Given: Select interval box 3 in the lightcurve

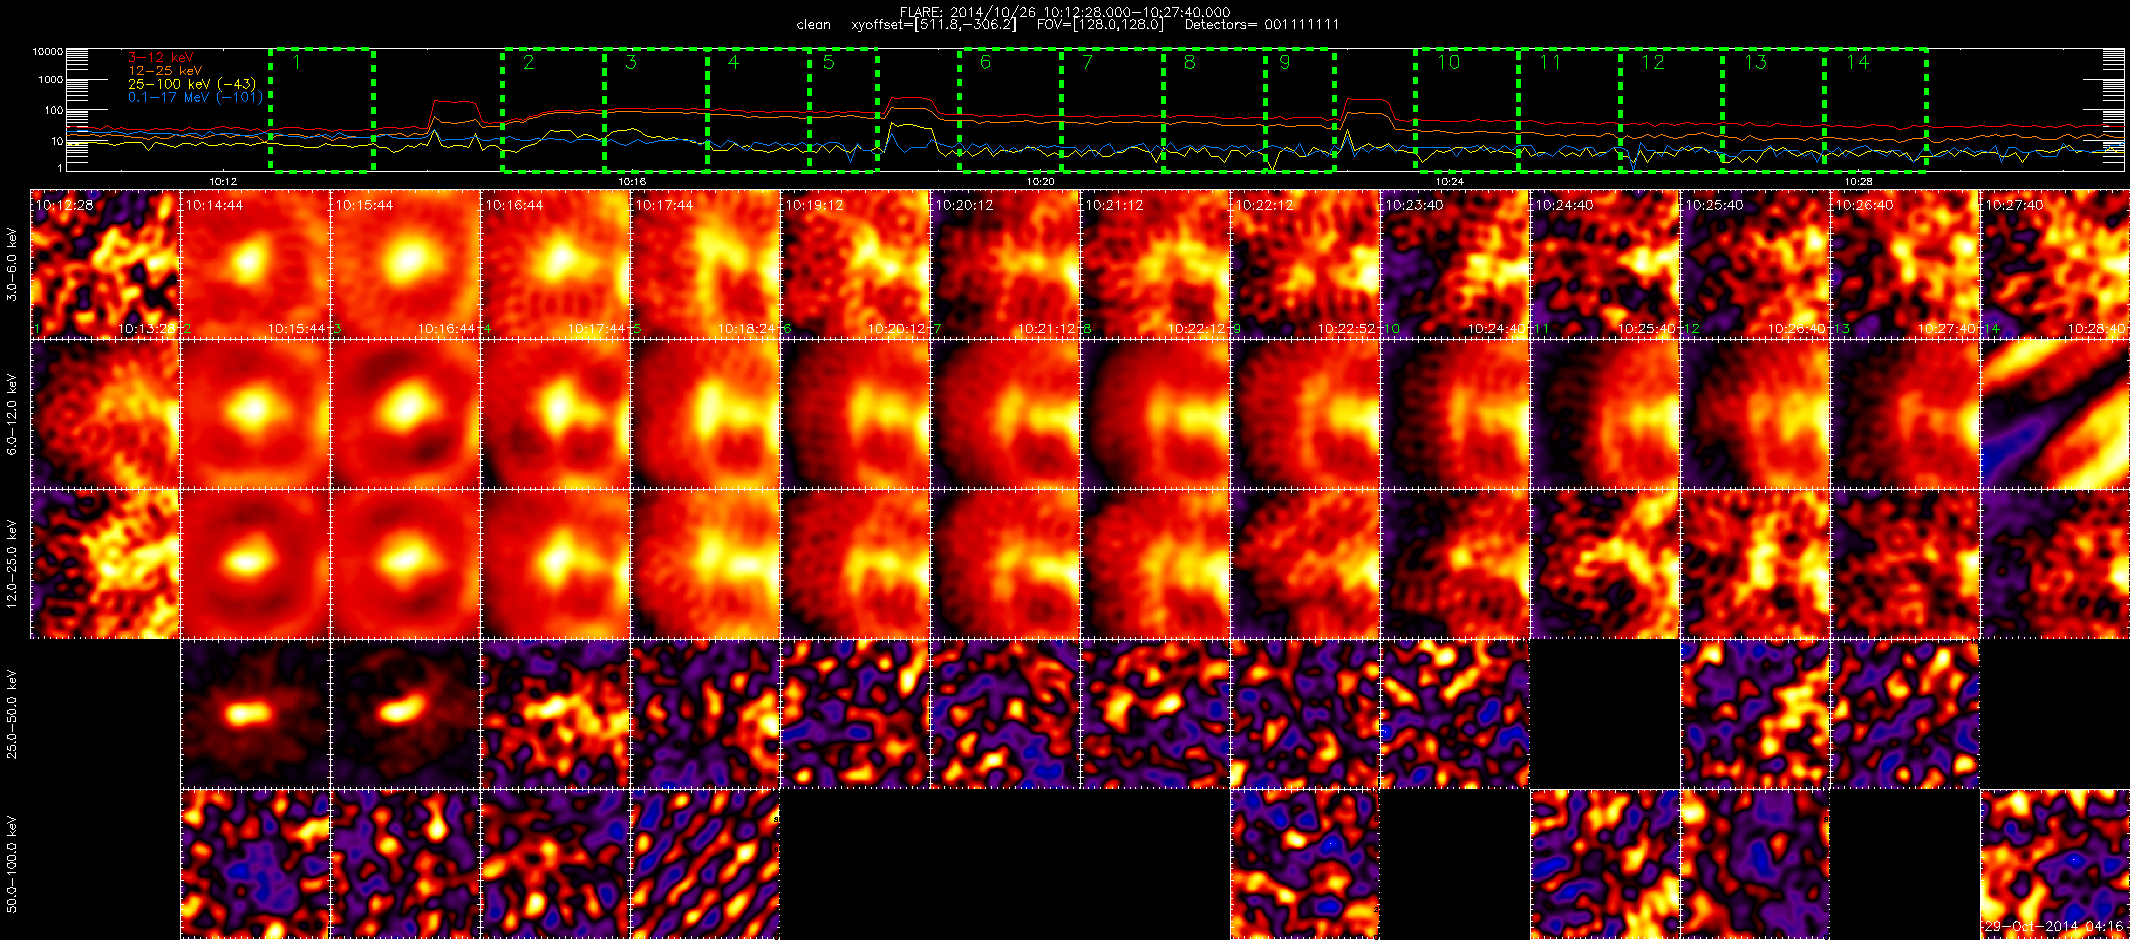Looking at the screenshot, I should click(656, 109).
